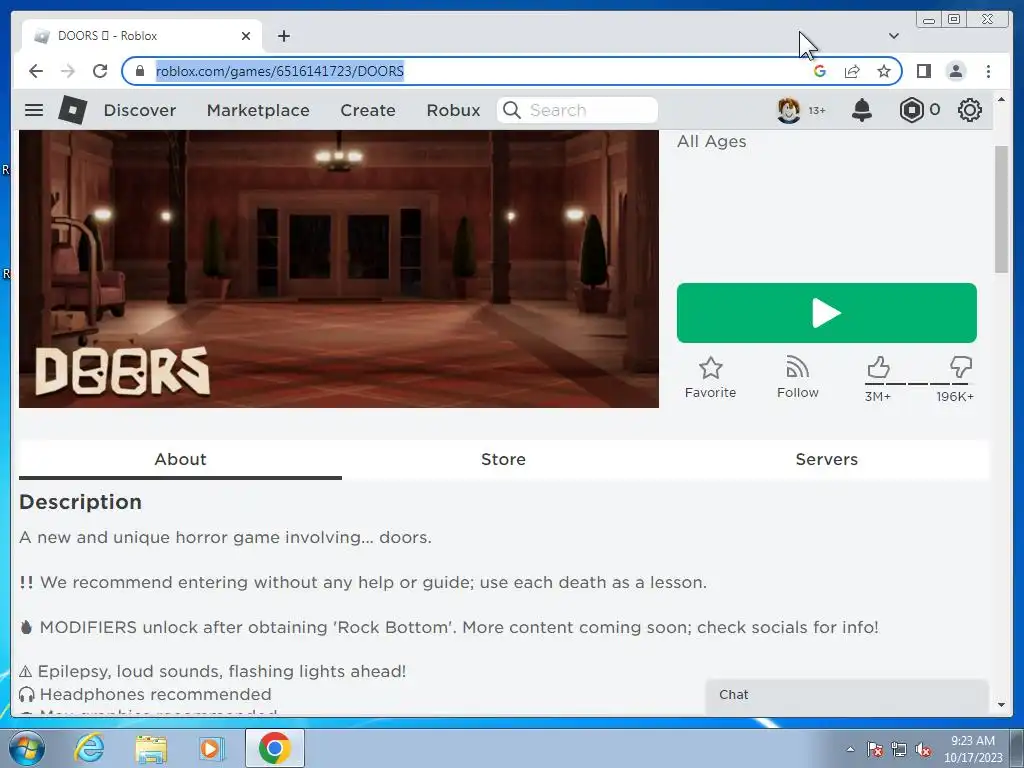Open Chrome side panel
Image resolution: width=1024 pixels, height=768 pixels.
coord(923,71)
